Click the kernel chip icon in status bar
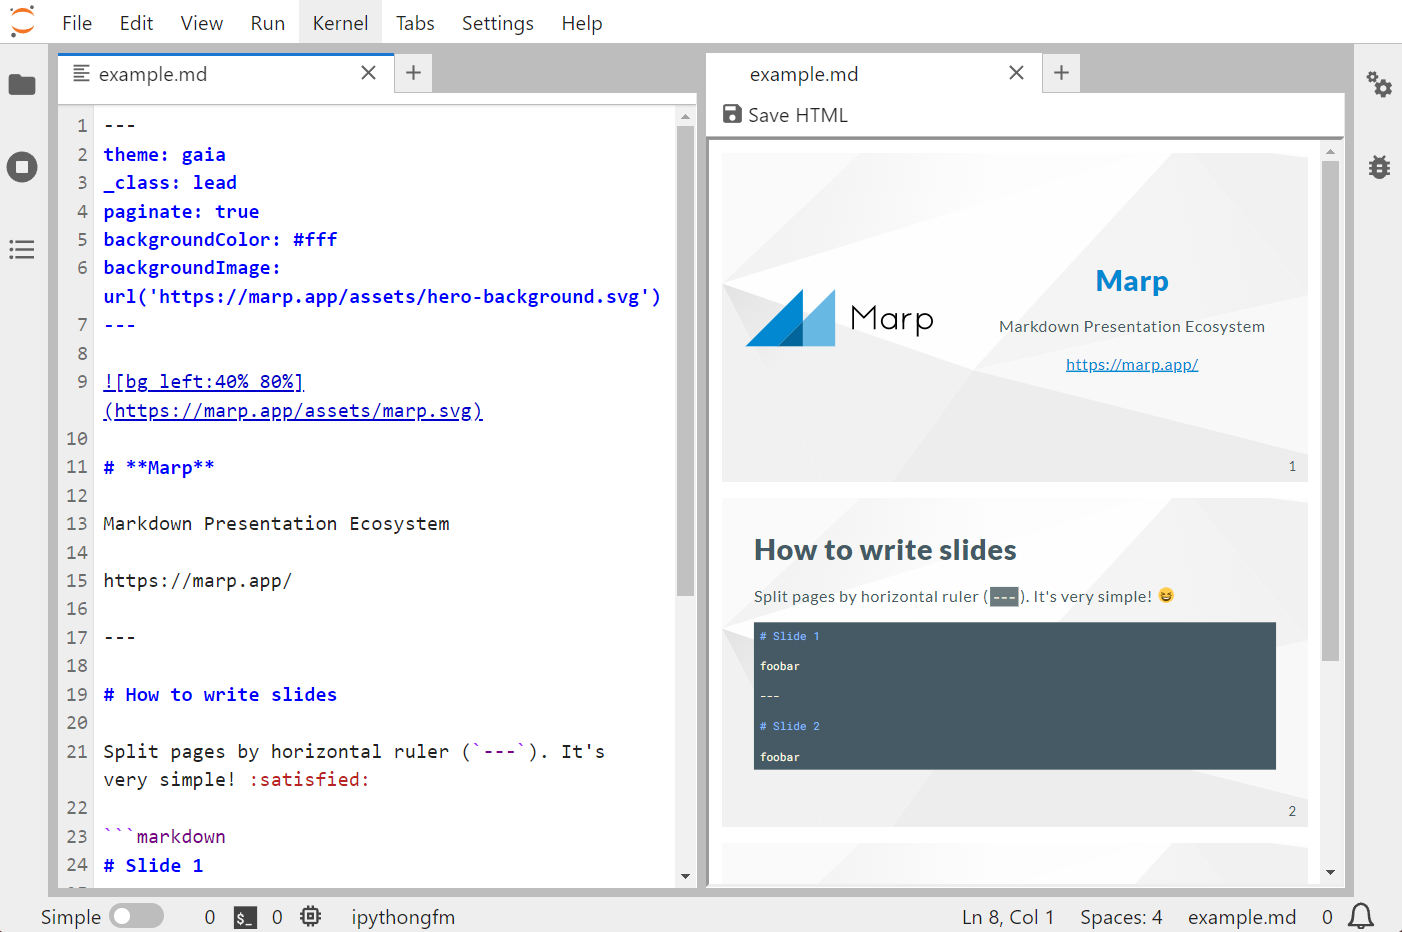Viewport: 1402px width, 932px height. pyautogui.click(x=311, y=916)
